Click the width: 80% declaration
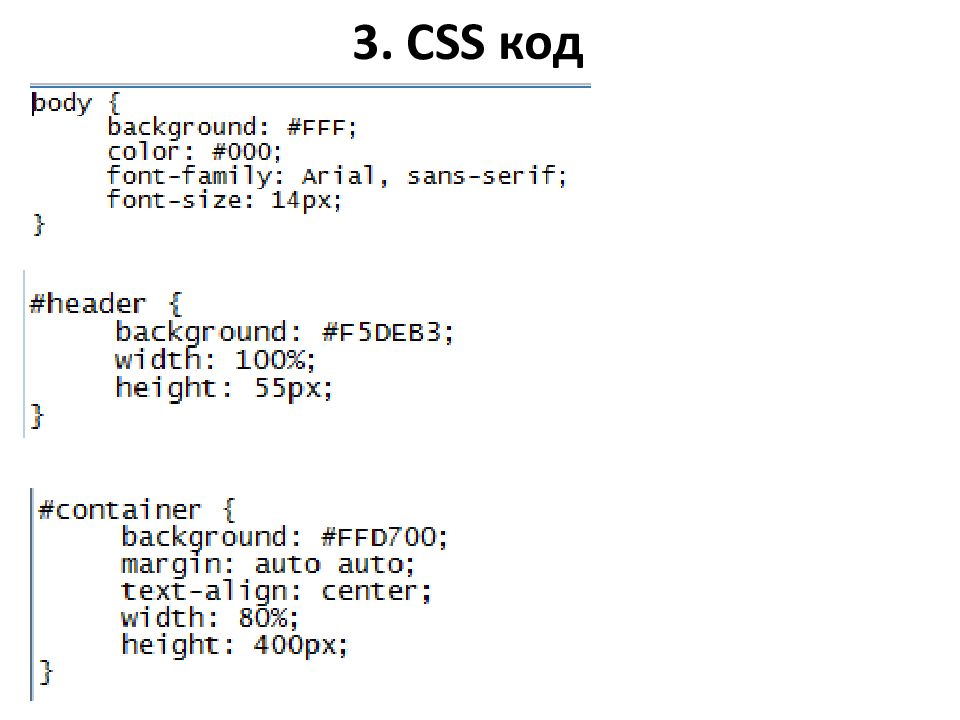The height and width of the screenshot is (720, 960). pyautogui.click(x=209, y=618)
